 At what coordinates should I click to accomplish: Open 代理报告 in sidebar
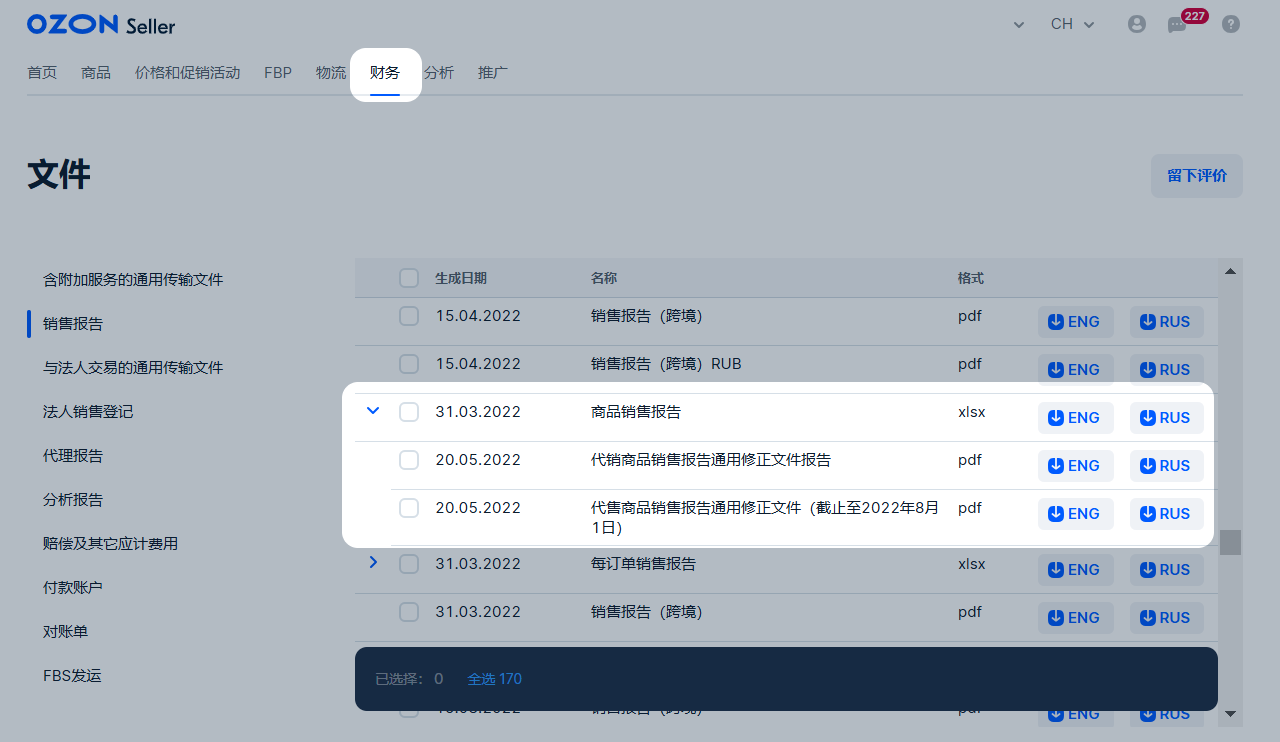coord(73,456)
